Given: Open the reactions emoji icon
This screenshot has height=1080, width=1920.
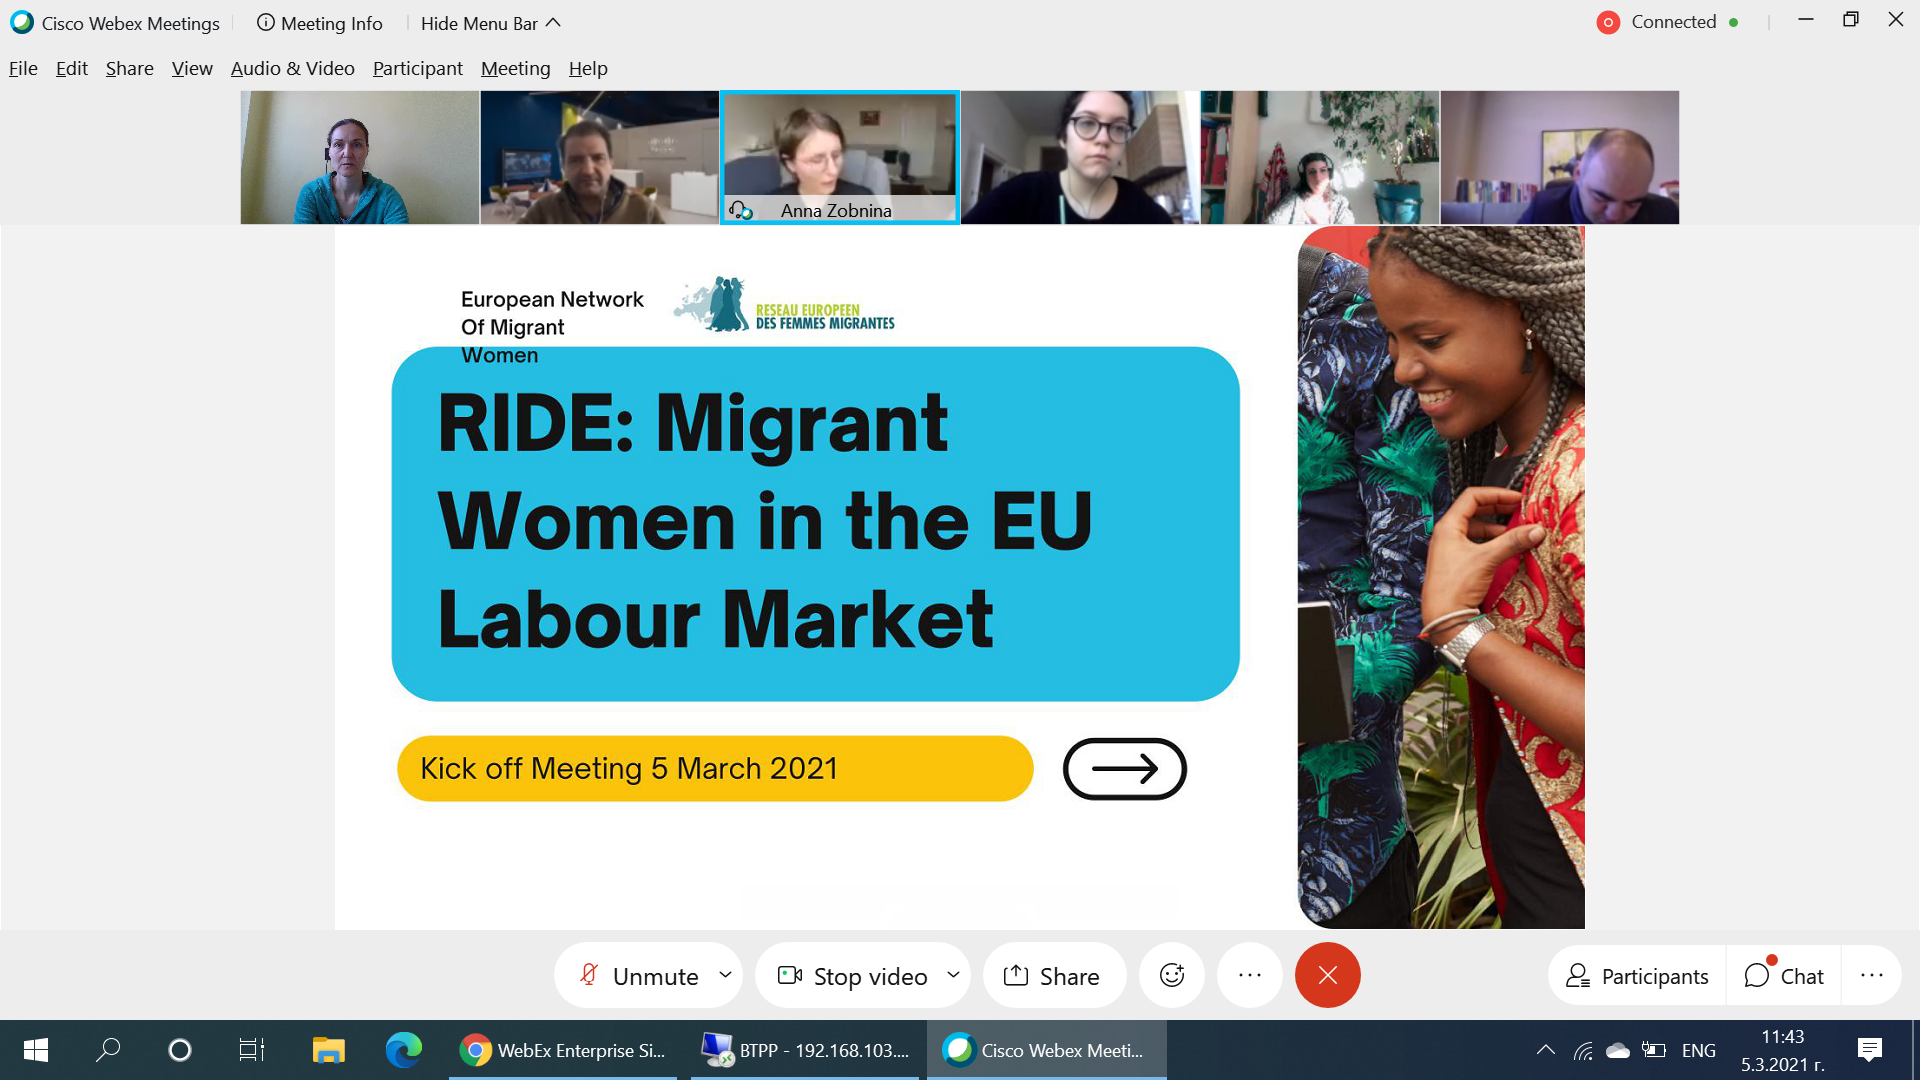Looking at the screenshot, I should [1172, 976].
